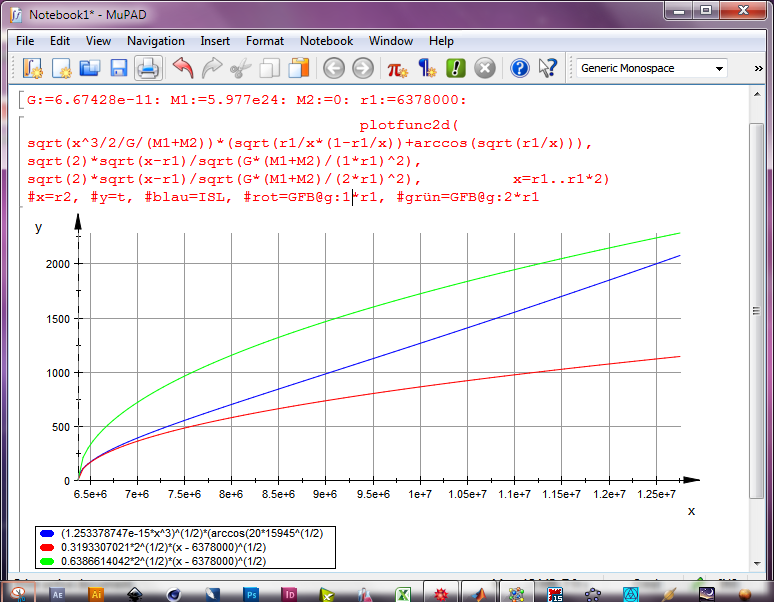The height and width of the screenshot is (602, 774).
Task: Expand toolbar overflow chevron
Action: click(x=759, y=69)
